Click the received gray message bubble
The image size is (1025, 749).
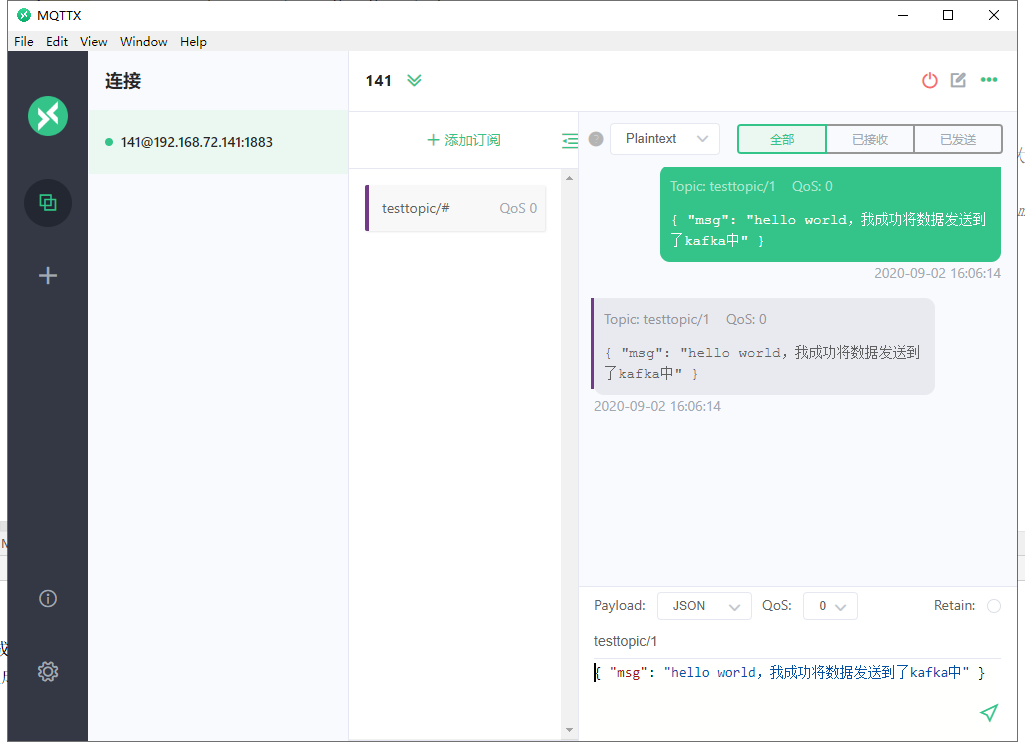[x=763, y=346]
